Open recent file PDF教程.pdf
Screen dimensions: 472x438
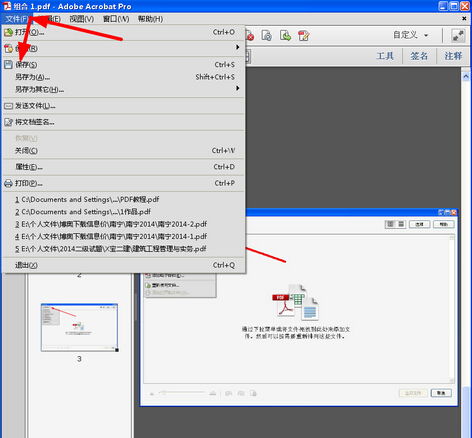point(124,200)
